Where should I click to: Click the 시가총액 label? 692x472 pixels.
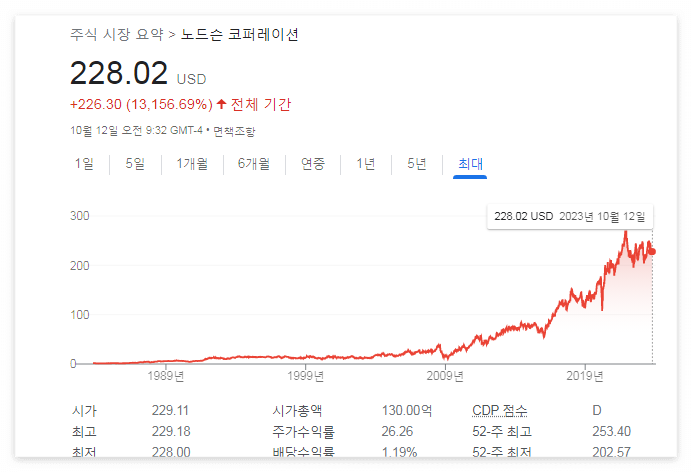point(297,411)
